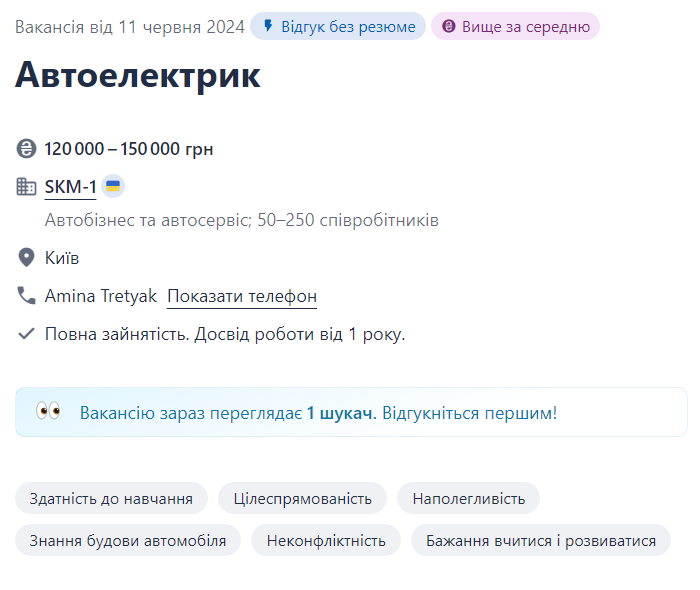Click the contact name 'Amina Tretyak'
The image size is (700, 590).
[100, 296]
